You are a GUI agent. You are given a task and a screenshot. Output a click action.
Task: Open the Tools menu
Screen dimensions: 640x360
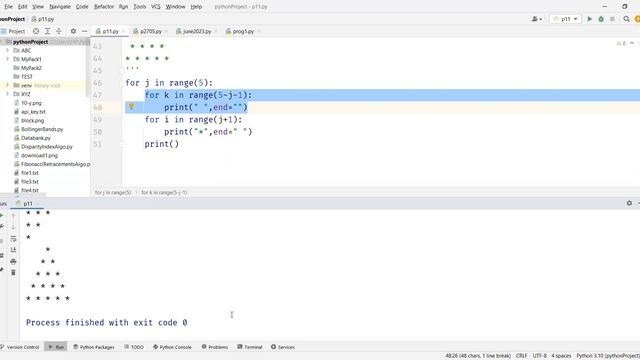[x=140, y=7]
